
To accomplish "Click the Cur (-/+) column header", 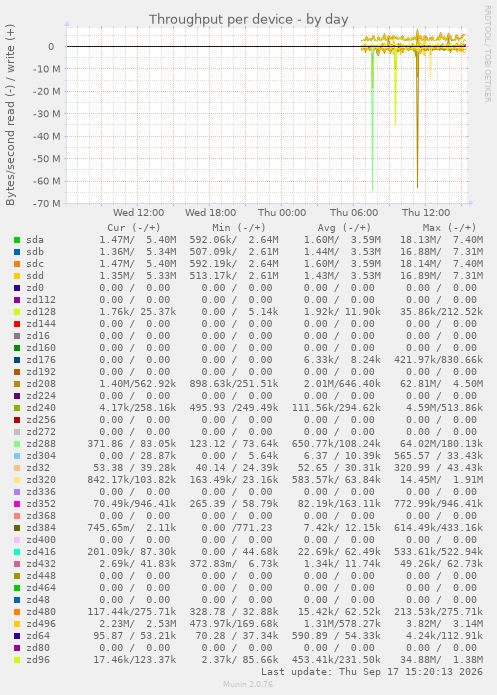I will [134, 228].
